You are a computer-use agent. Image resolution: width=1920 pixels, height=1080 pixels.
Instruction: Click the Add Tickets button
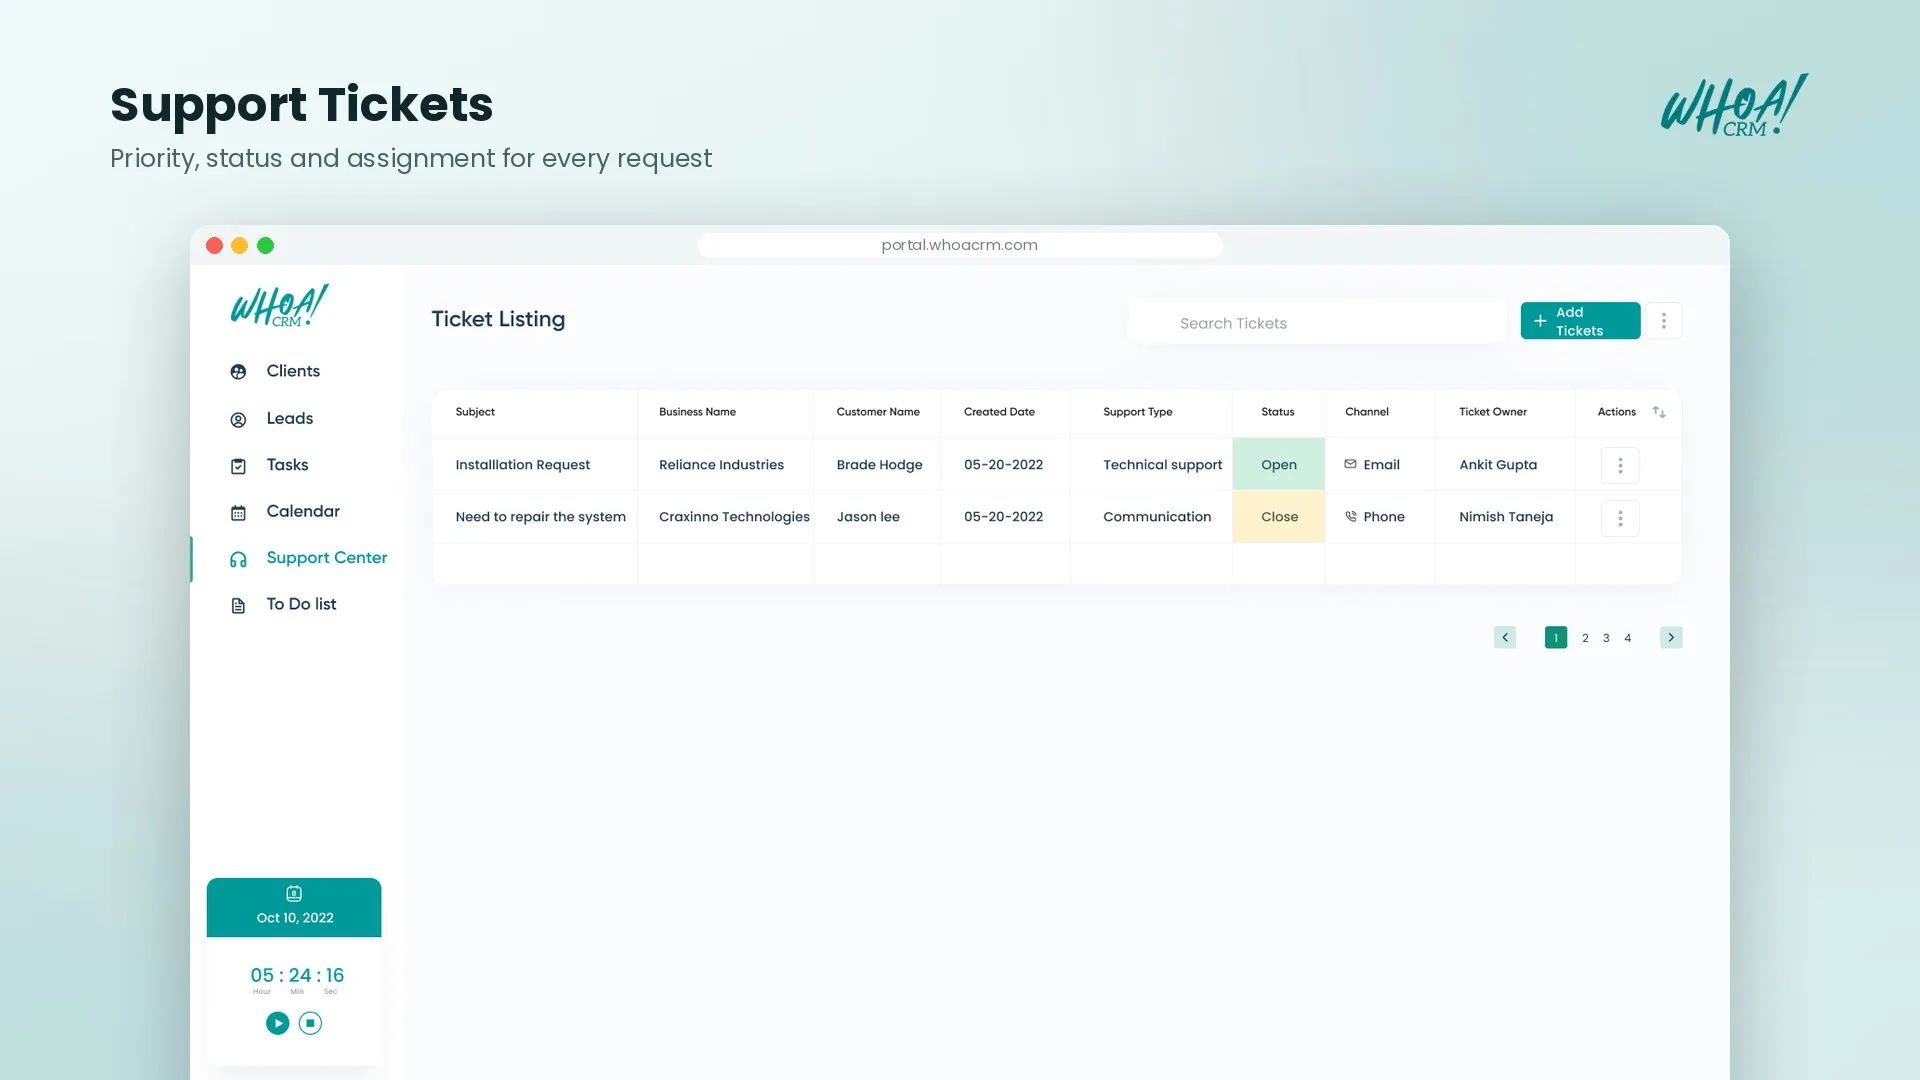(x=1580, y=321)
